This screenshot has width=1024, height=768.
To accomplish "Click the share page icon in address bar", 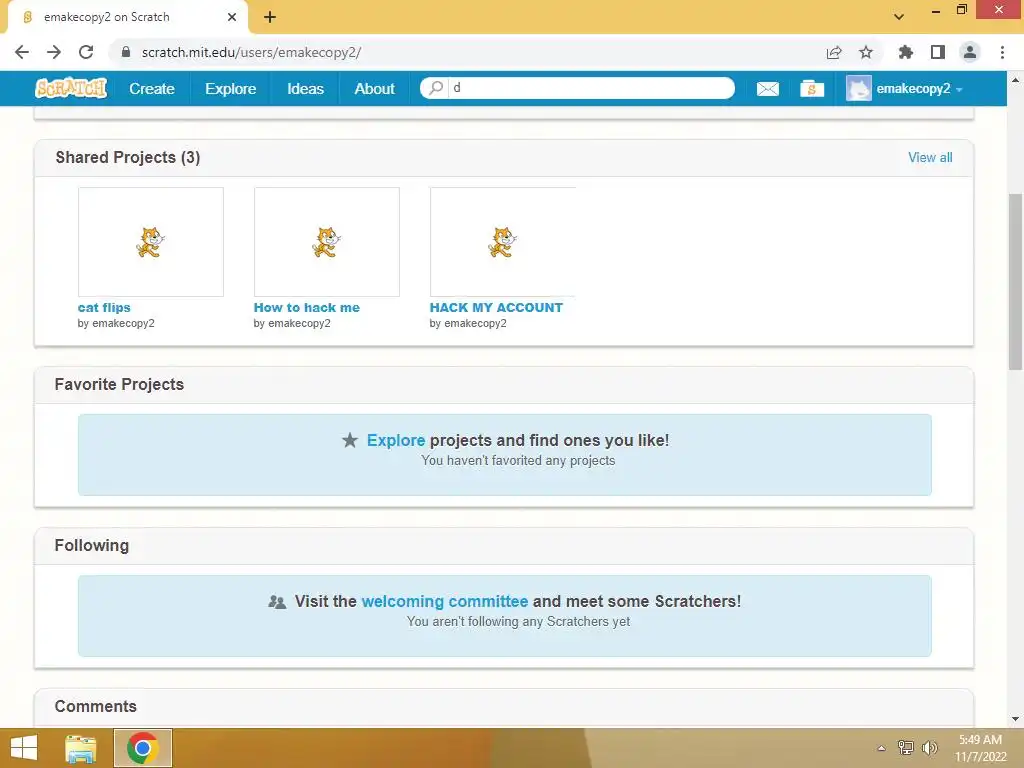I will click(x=834, y=52).
